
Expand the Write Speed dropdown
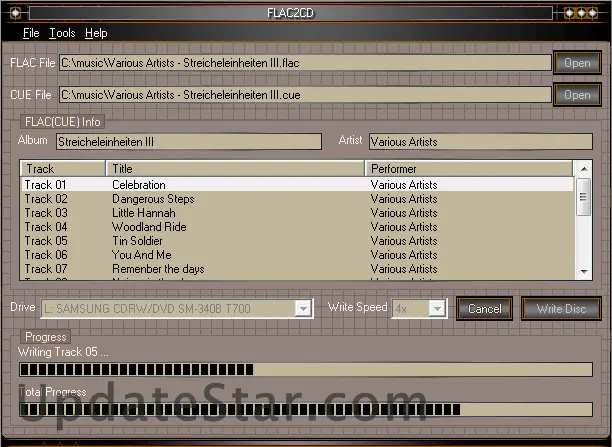(437, 308)
